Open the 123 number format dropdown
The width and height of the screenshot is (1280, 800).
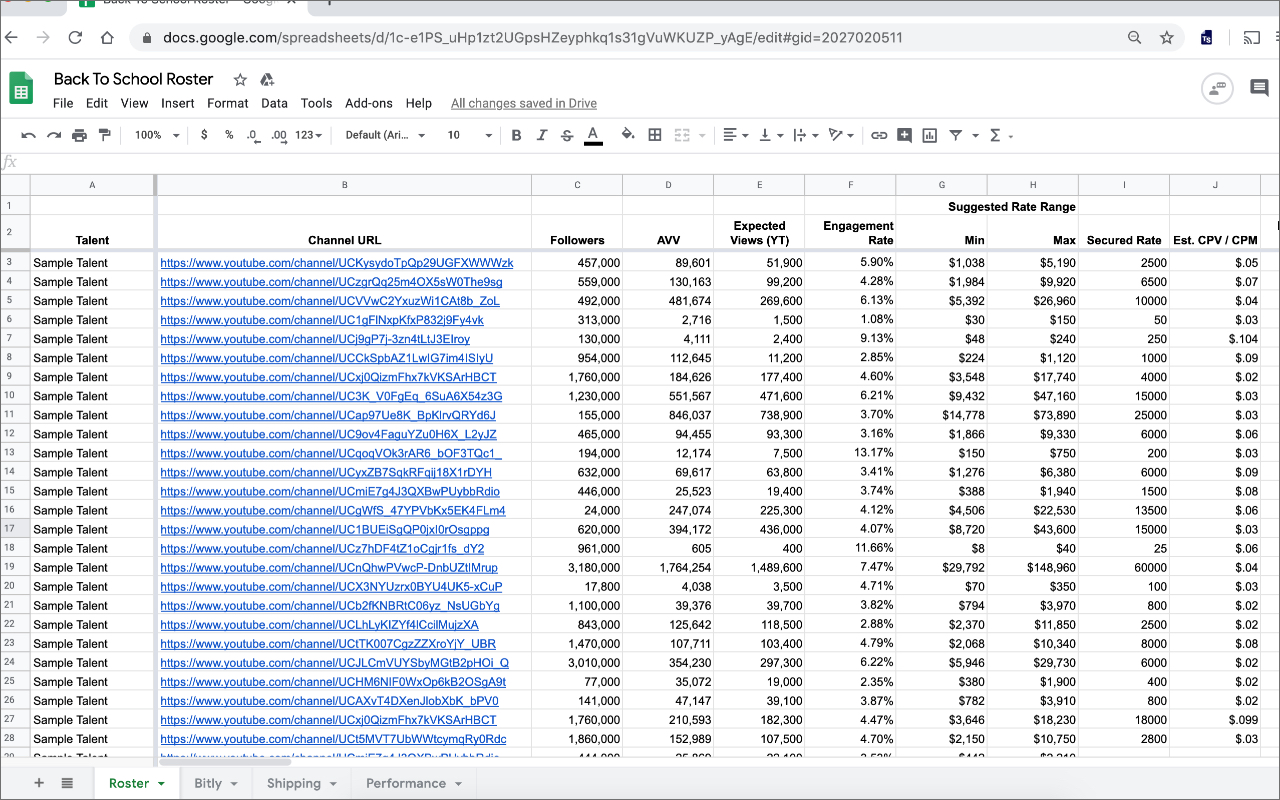click(308, 135)
